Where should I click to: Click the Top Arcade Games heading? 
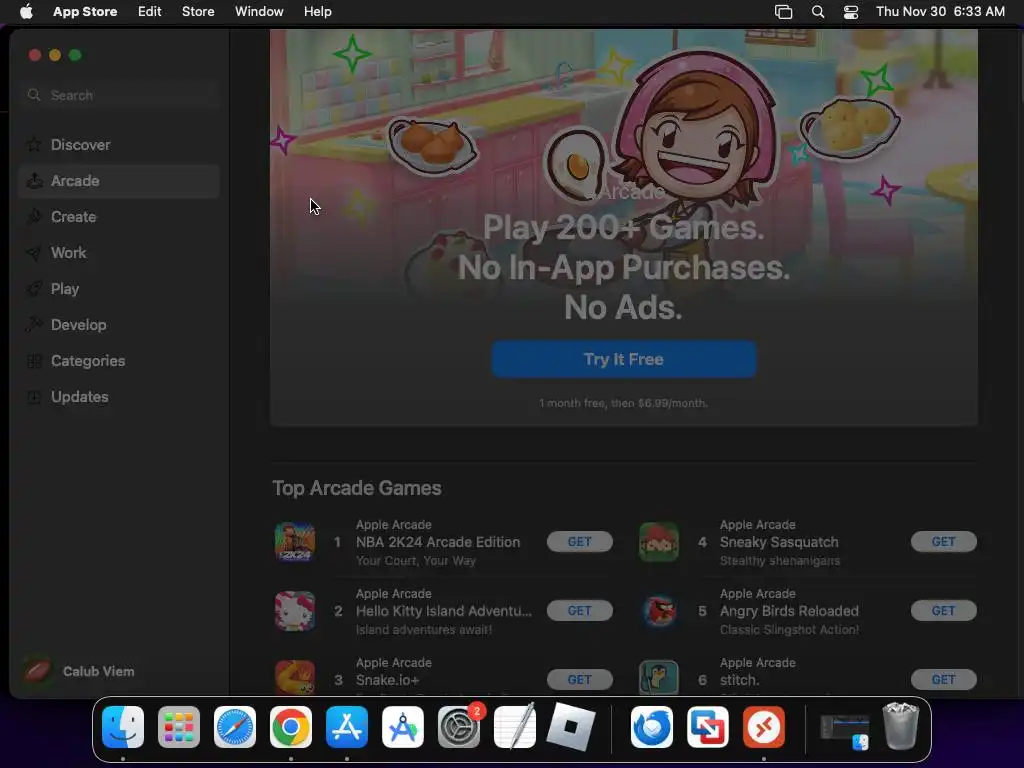pos(357,488)
